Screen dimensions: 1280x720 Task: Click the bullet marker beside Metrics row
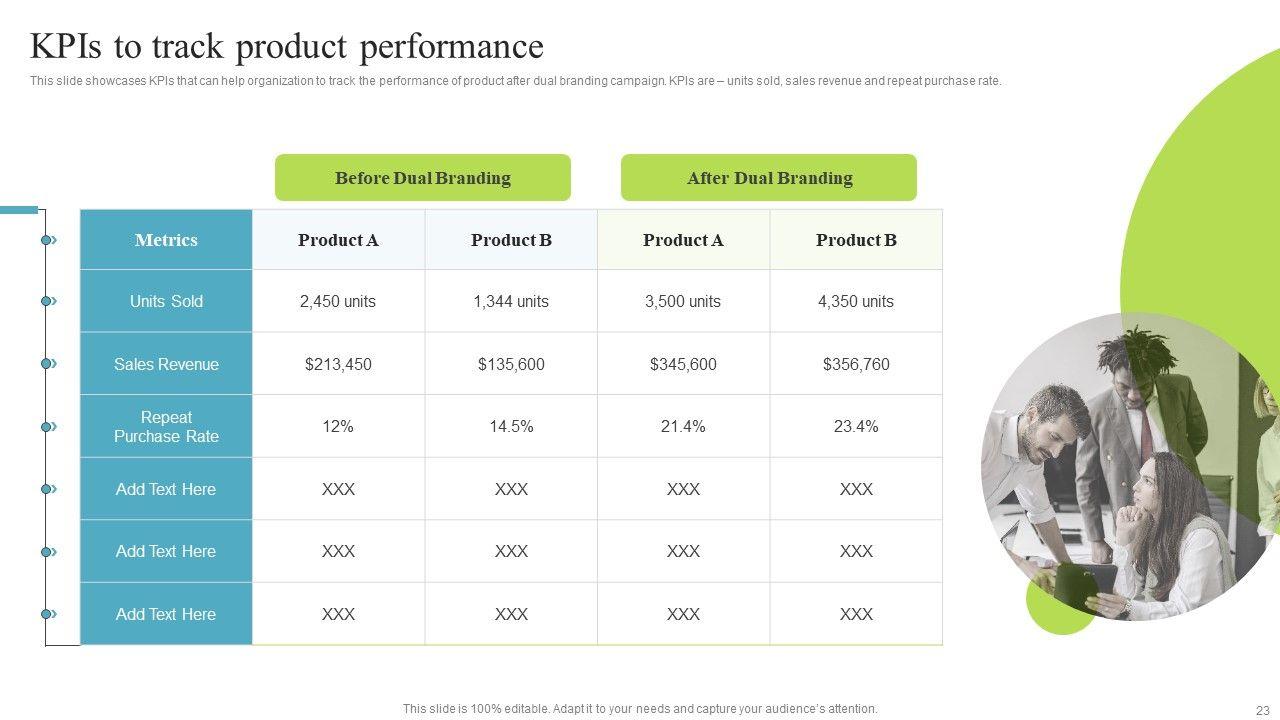pos(48,240)
